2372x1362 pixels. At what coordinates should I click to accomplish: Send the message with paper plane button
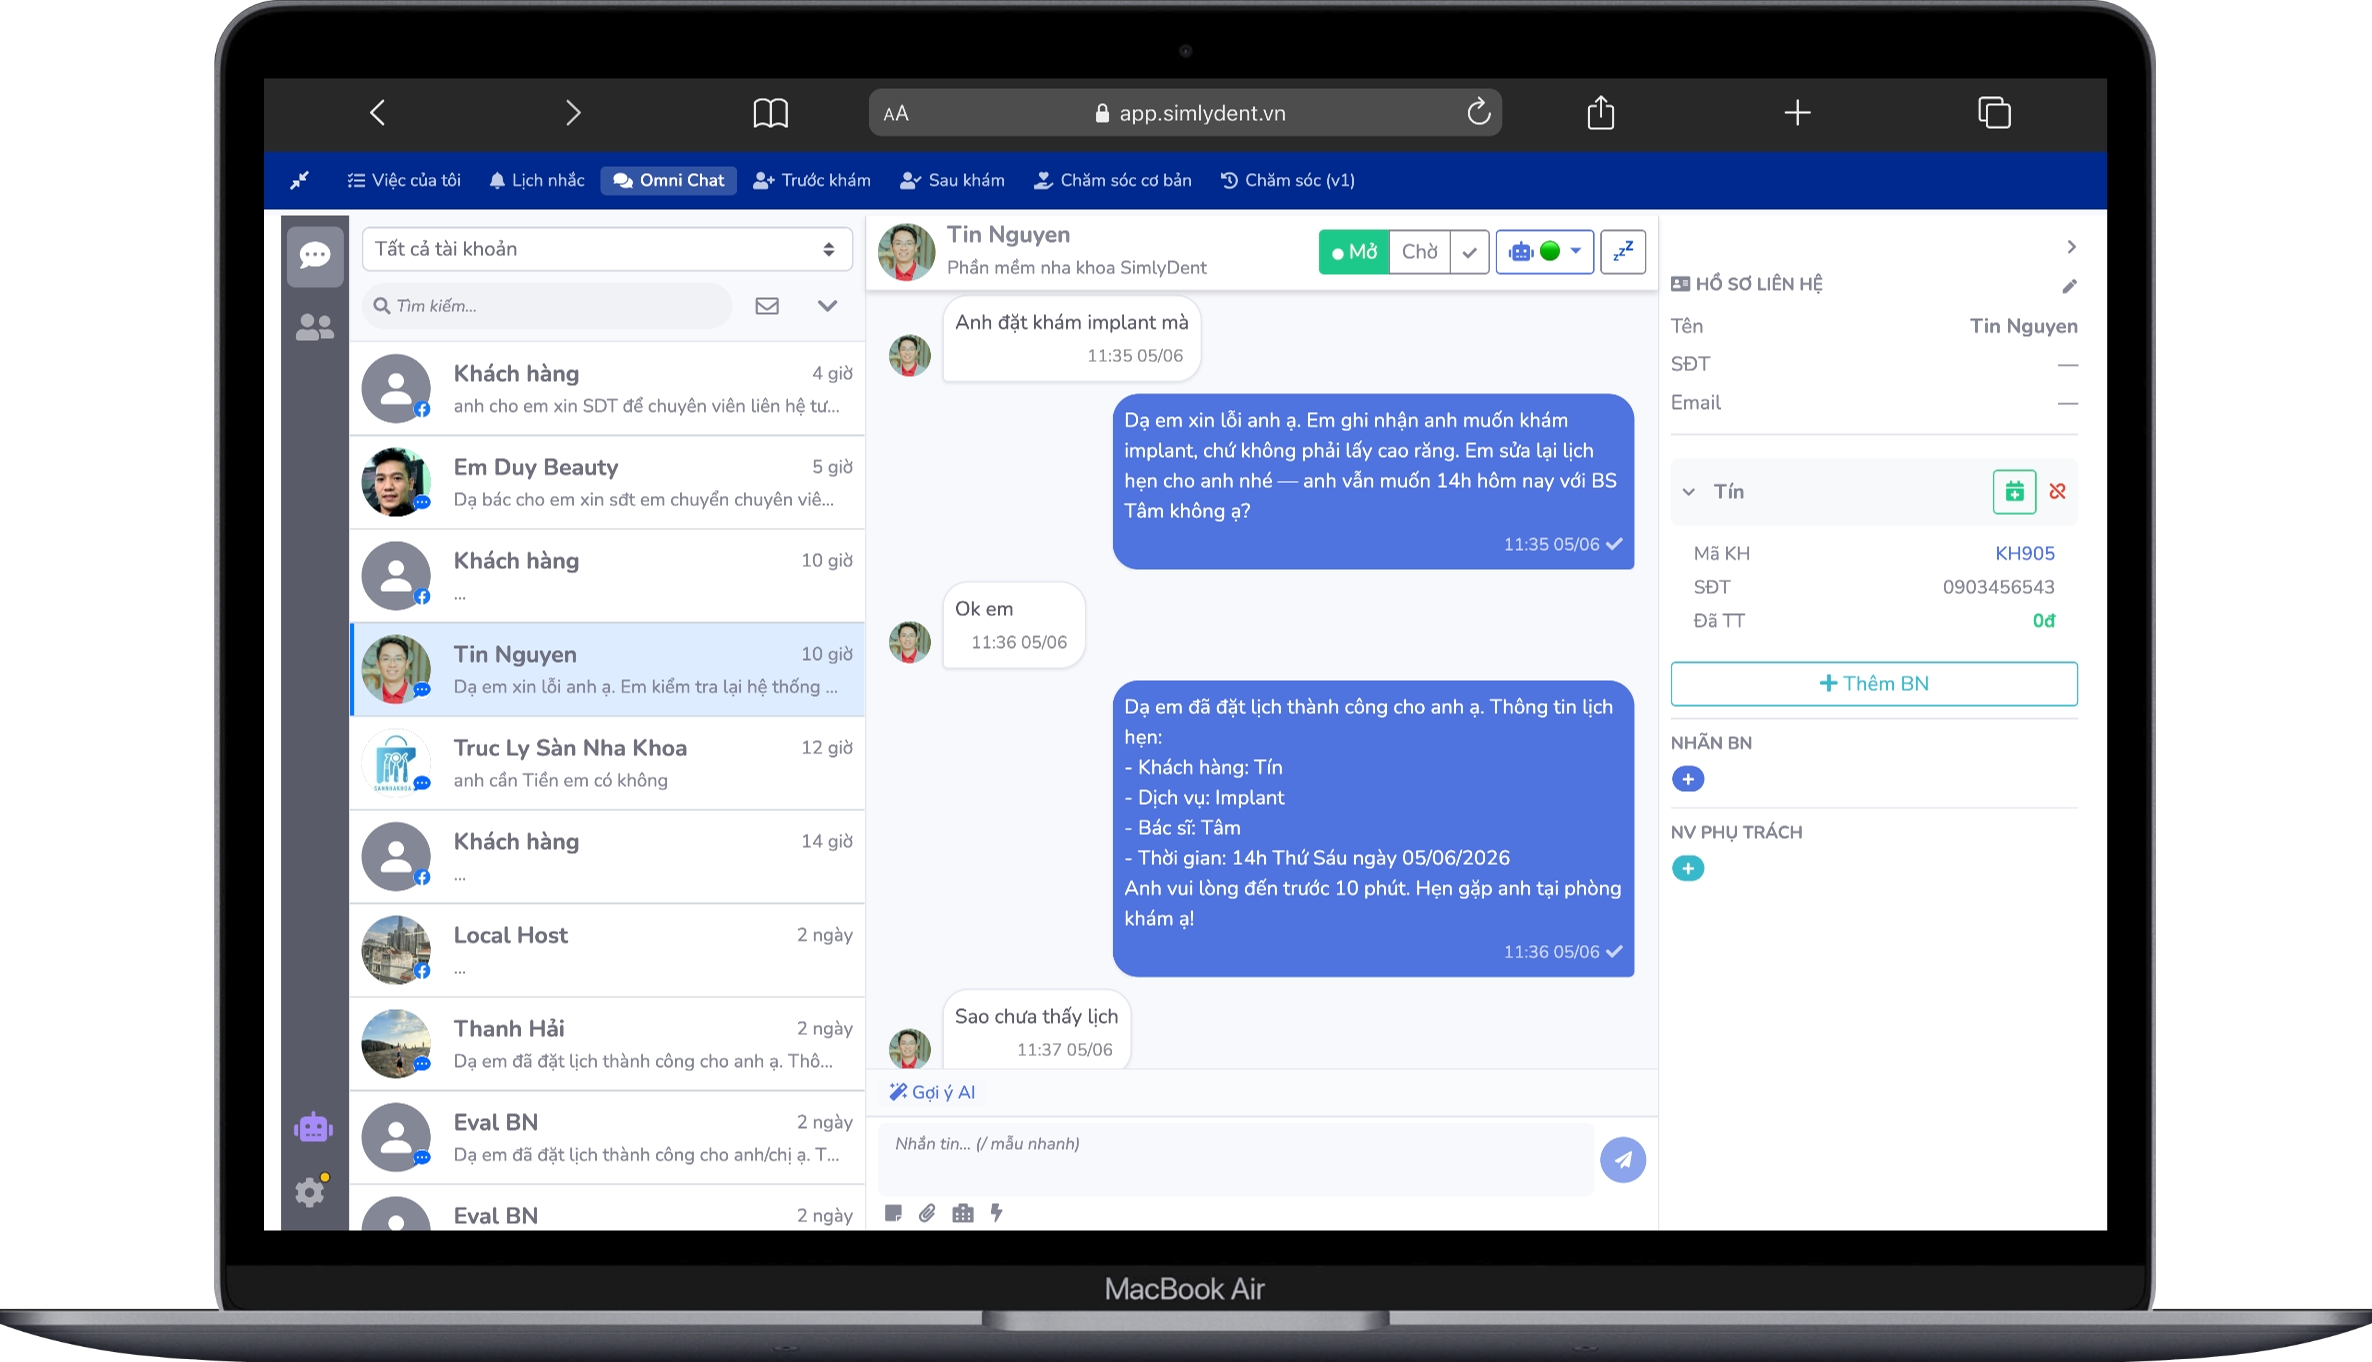(x=1622, y=1160)
